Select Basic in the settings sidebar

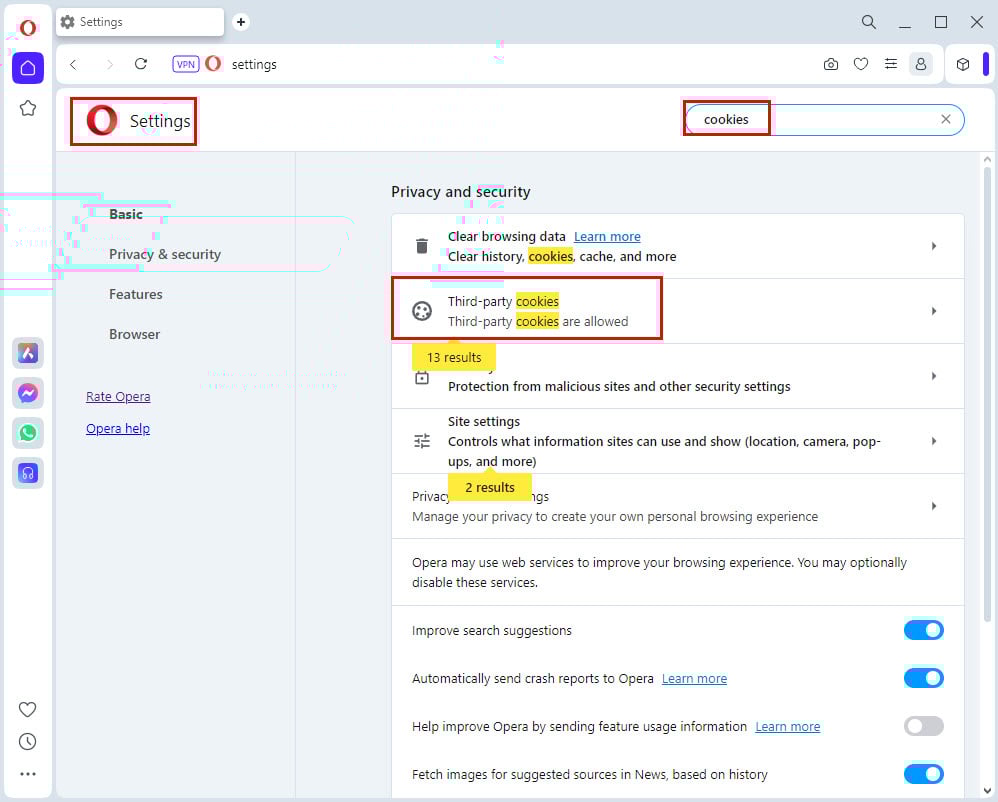(x=126, y=215)
